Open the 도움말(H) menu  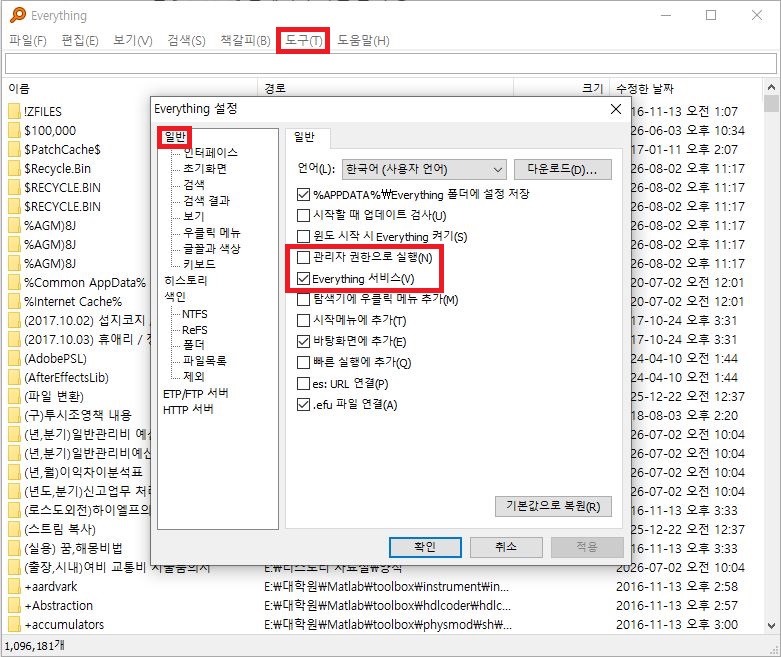363,40
